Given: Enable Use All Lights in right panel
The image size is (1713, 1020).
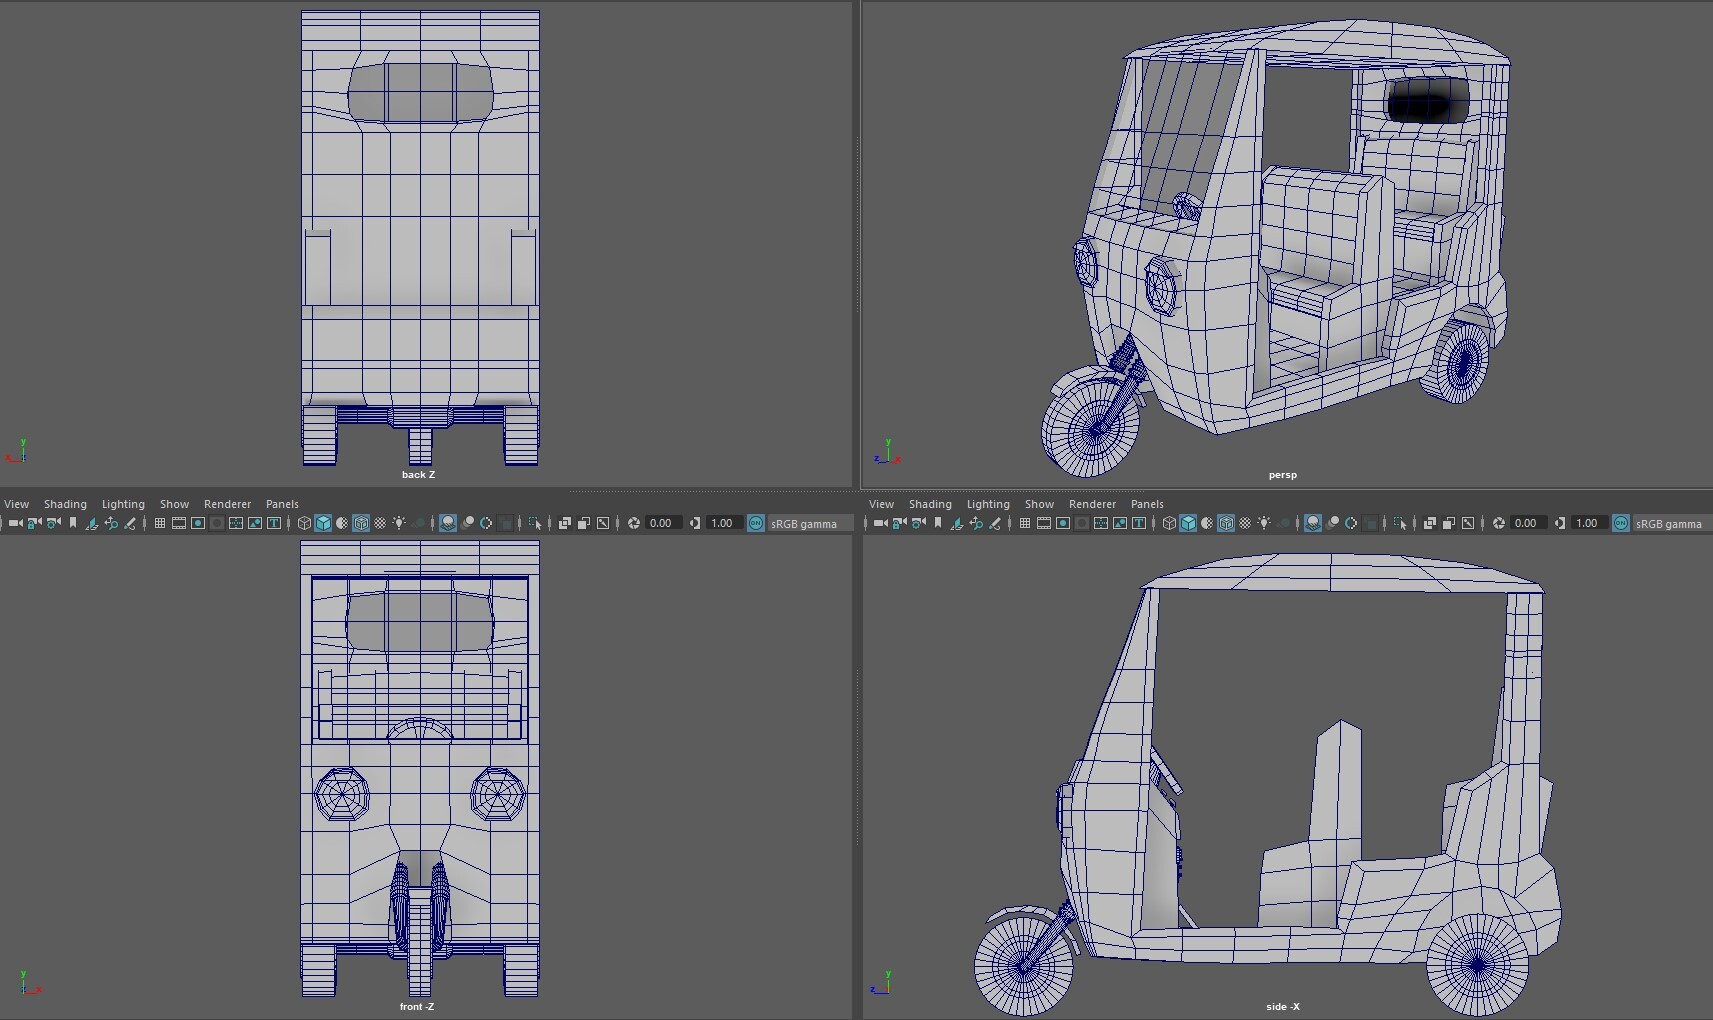Looking at the screenshot, I should [x=1264, y=523].
